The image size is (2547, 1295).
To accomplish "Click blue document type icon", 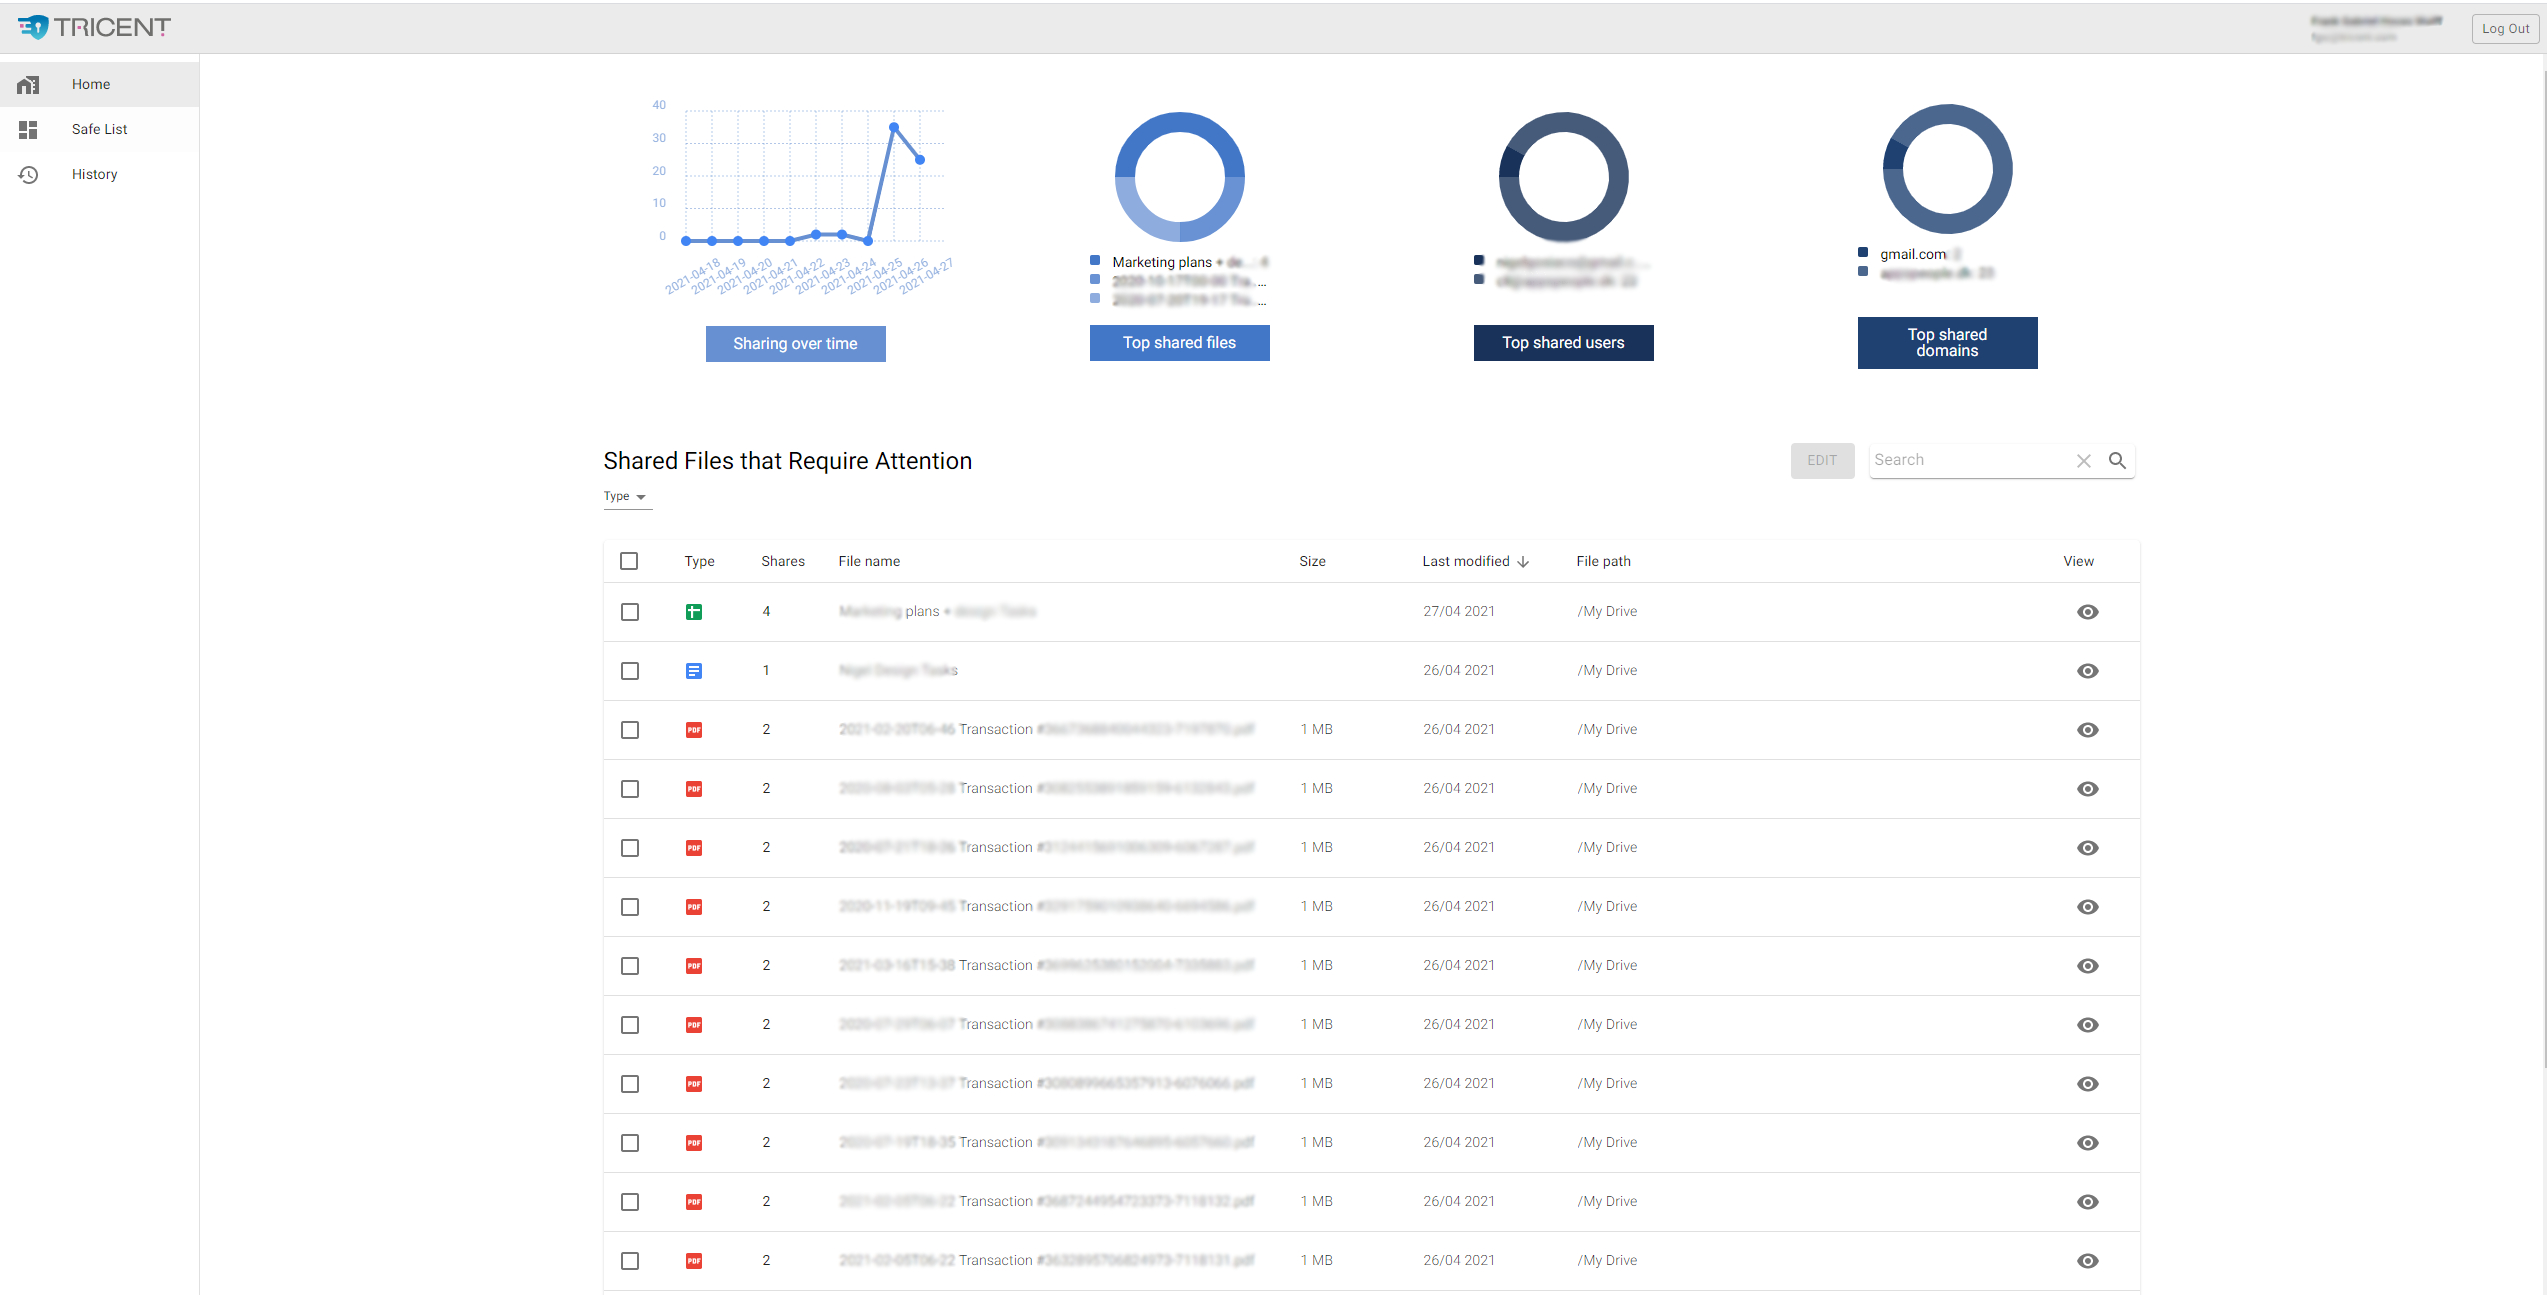I will click(x=694, y=671).
